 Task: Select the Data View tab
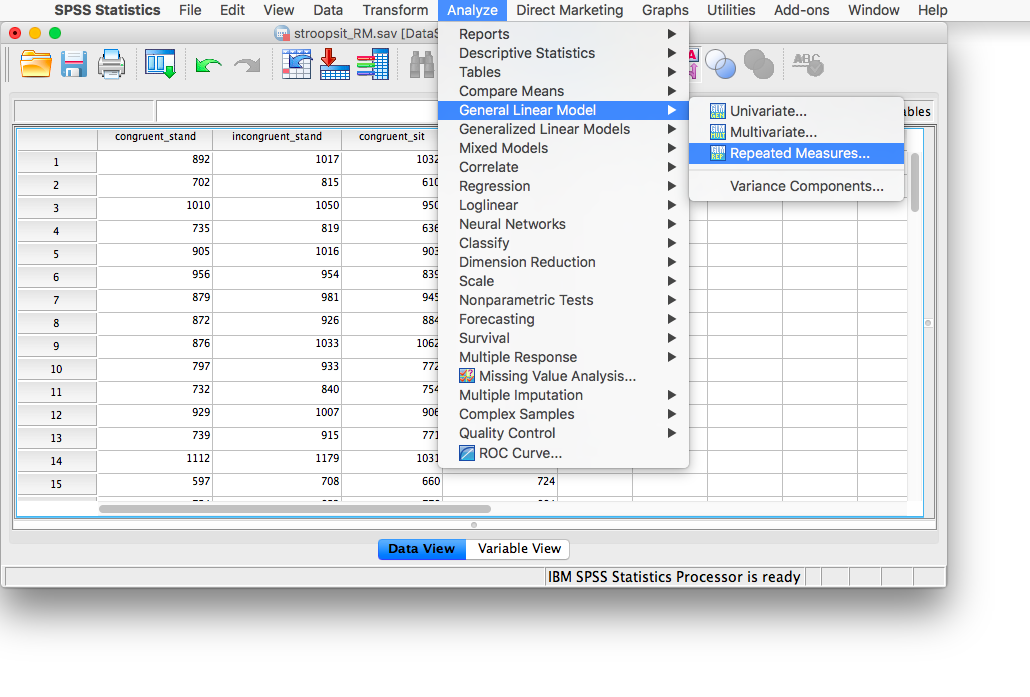point(422,549)
